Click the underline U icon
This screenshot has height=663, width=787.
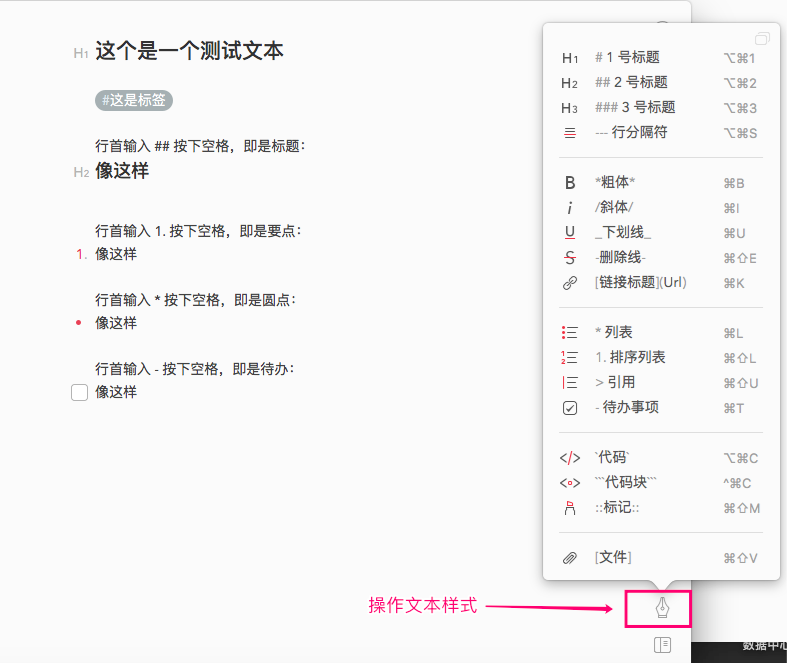pos(570,232)
